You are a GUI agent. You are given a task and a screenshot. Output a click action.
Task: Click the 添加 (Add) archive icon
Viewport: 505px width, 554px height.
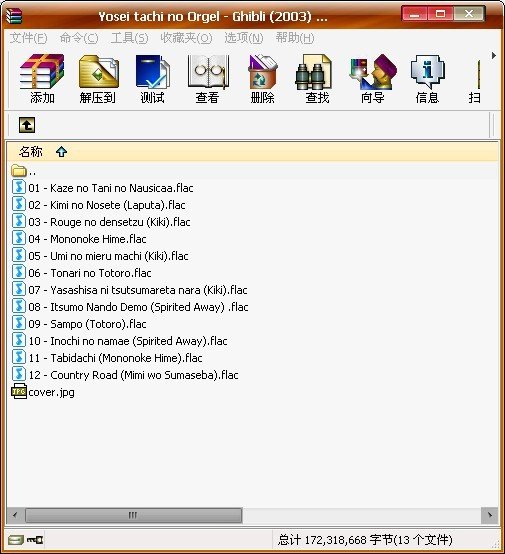coord(42,79)
